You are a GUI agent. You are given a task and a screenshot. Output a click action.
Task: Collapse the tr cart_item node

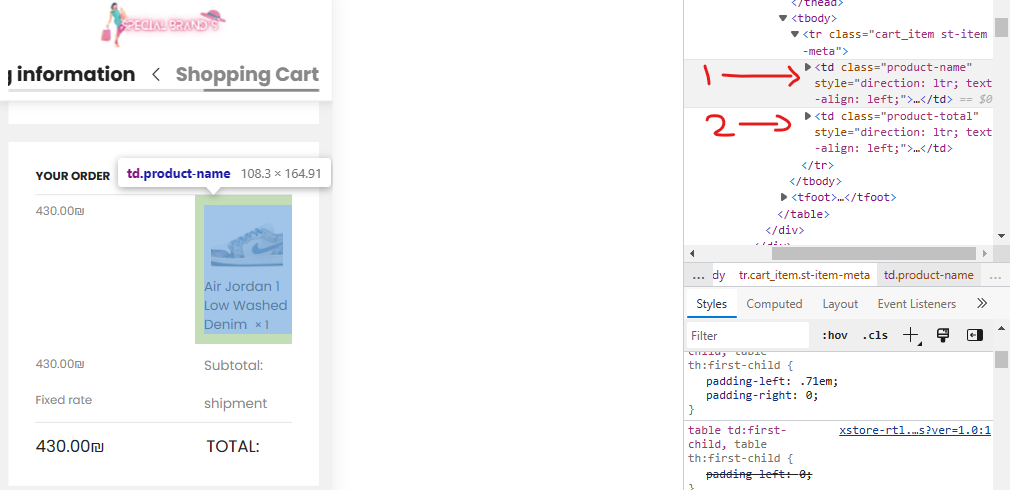(x=796, y=34)
